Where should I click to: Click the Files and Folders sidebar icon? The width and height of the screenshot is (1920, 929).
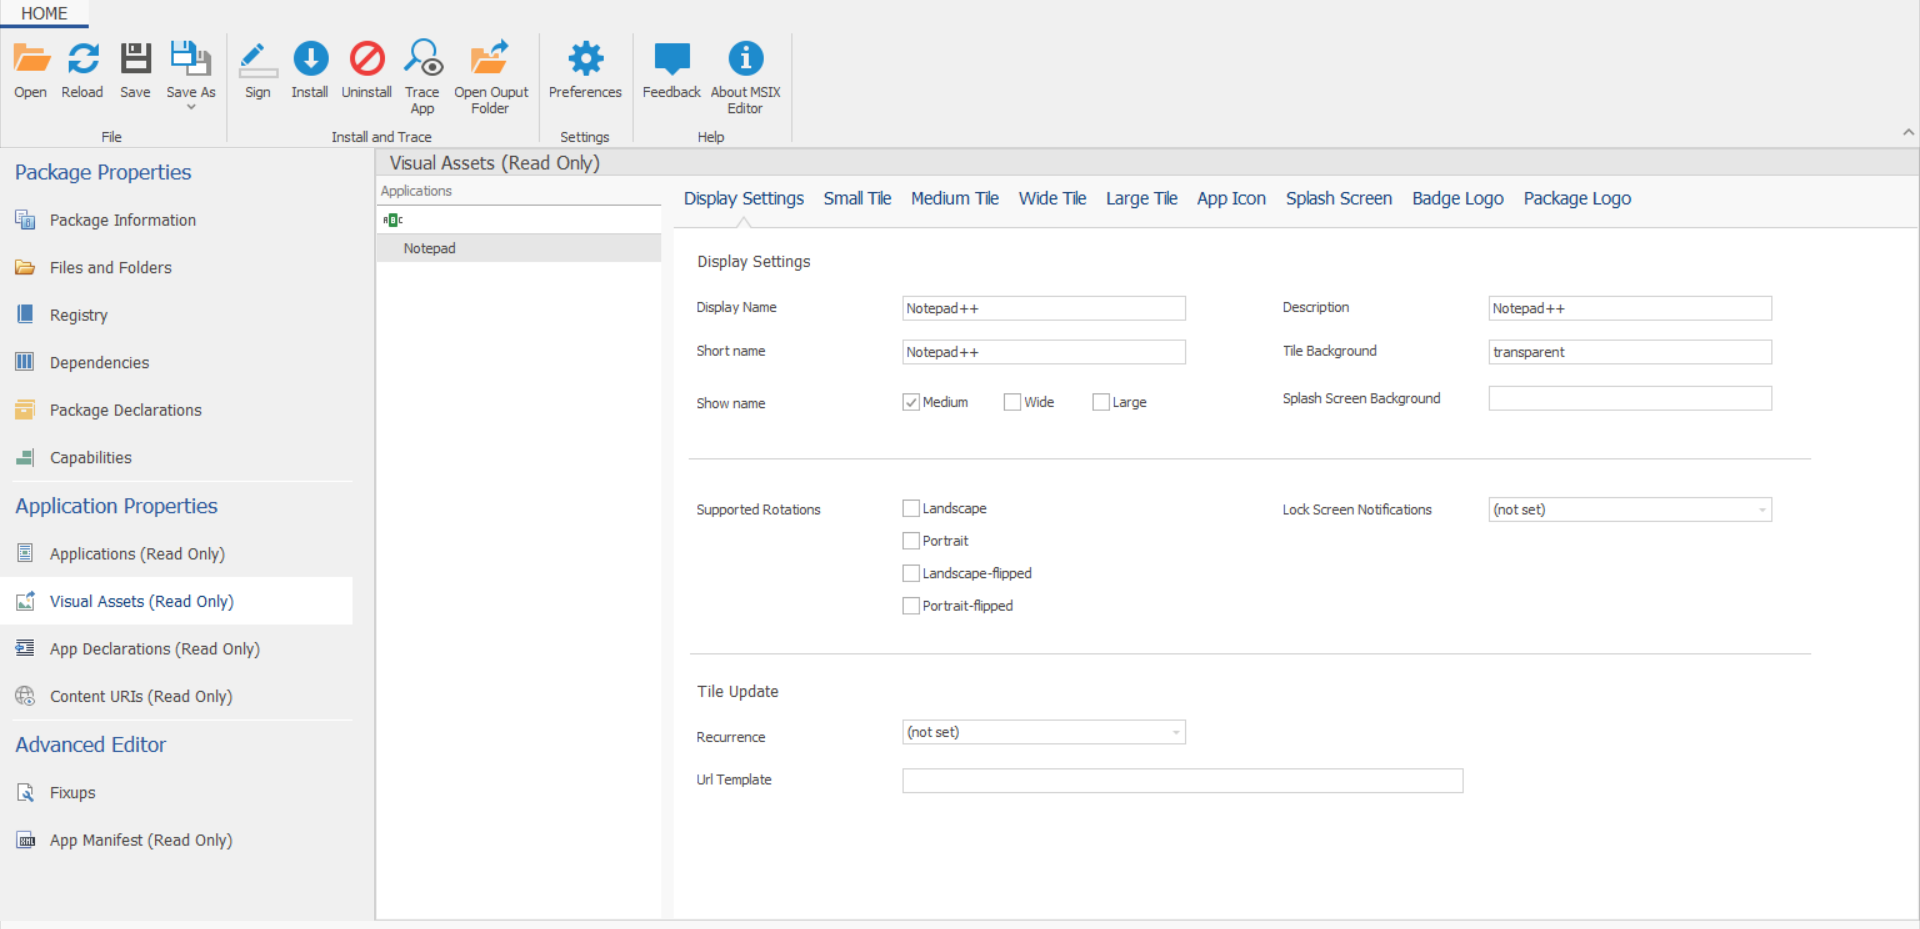point(25,267)
